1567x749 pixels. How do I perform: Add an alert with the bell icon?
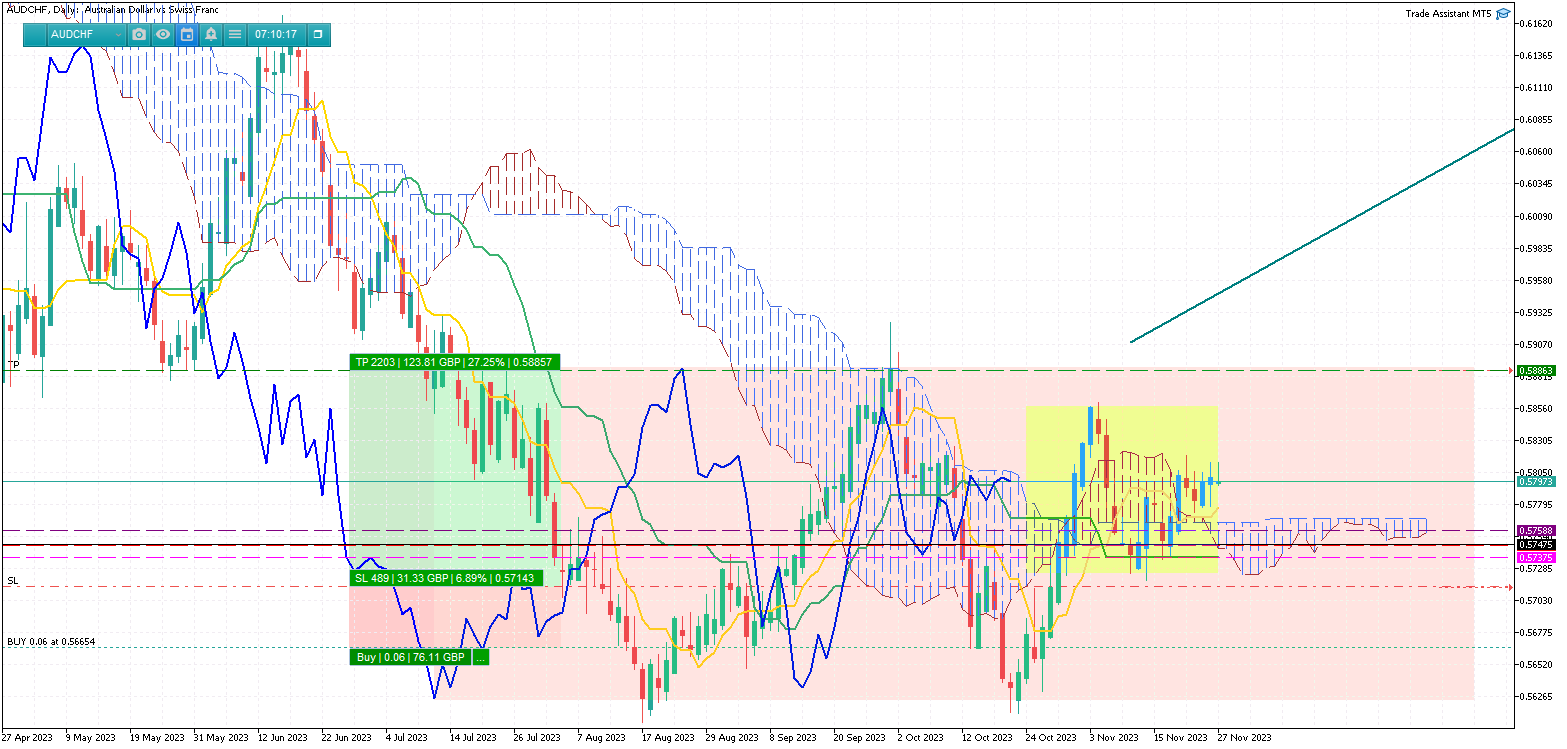click(211, 34)
